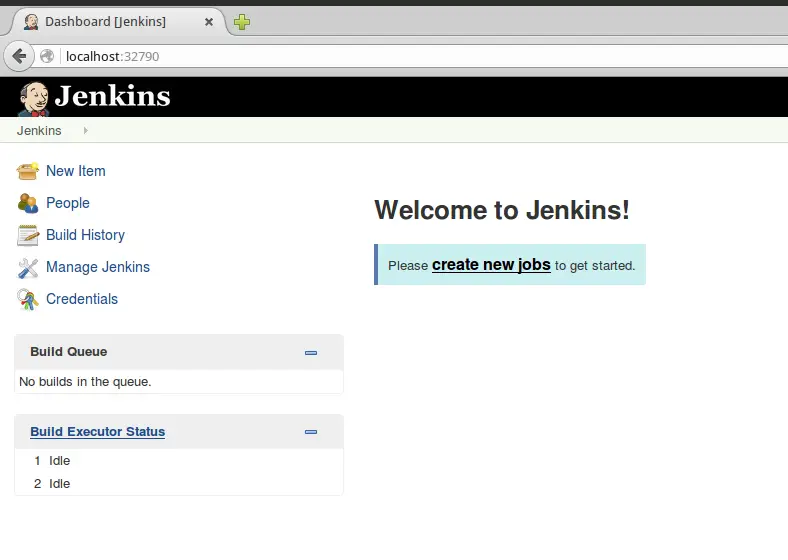Click the New Item box icon
The height and width of the screenshot is (560, 788).
coord(28,171)
